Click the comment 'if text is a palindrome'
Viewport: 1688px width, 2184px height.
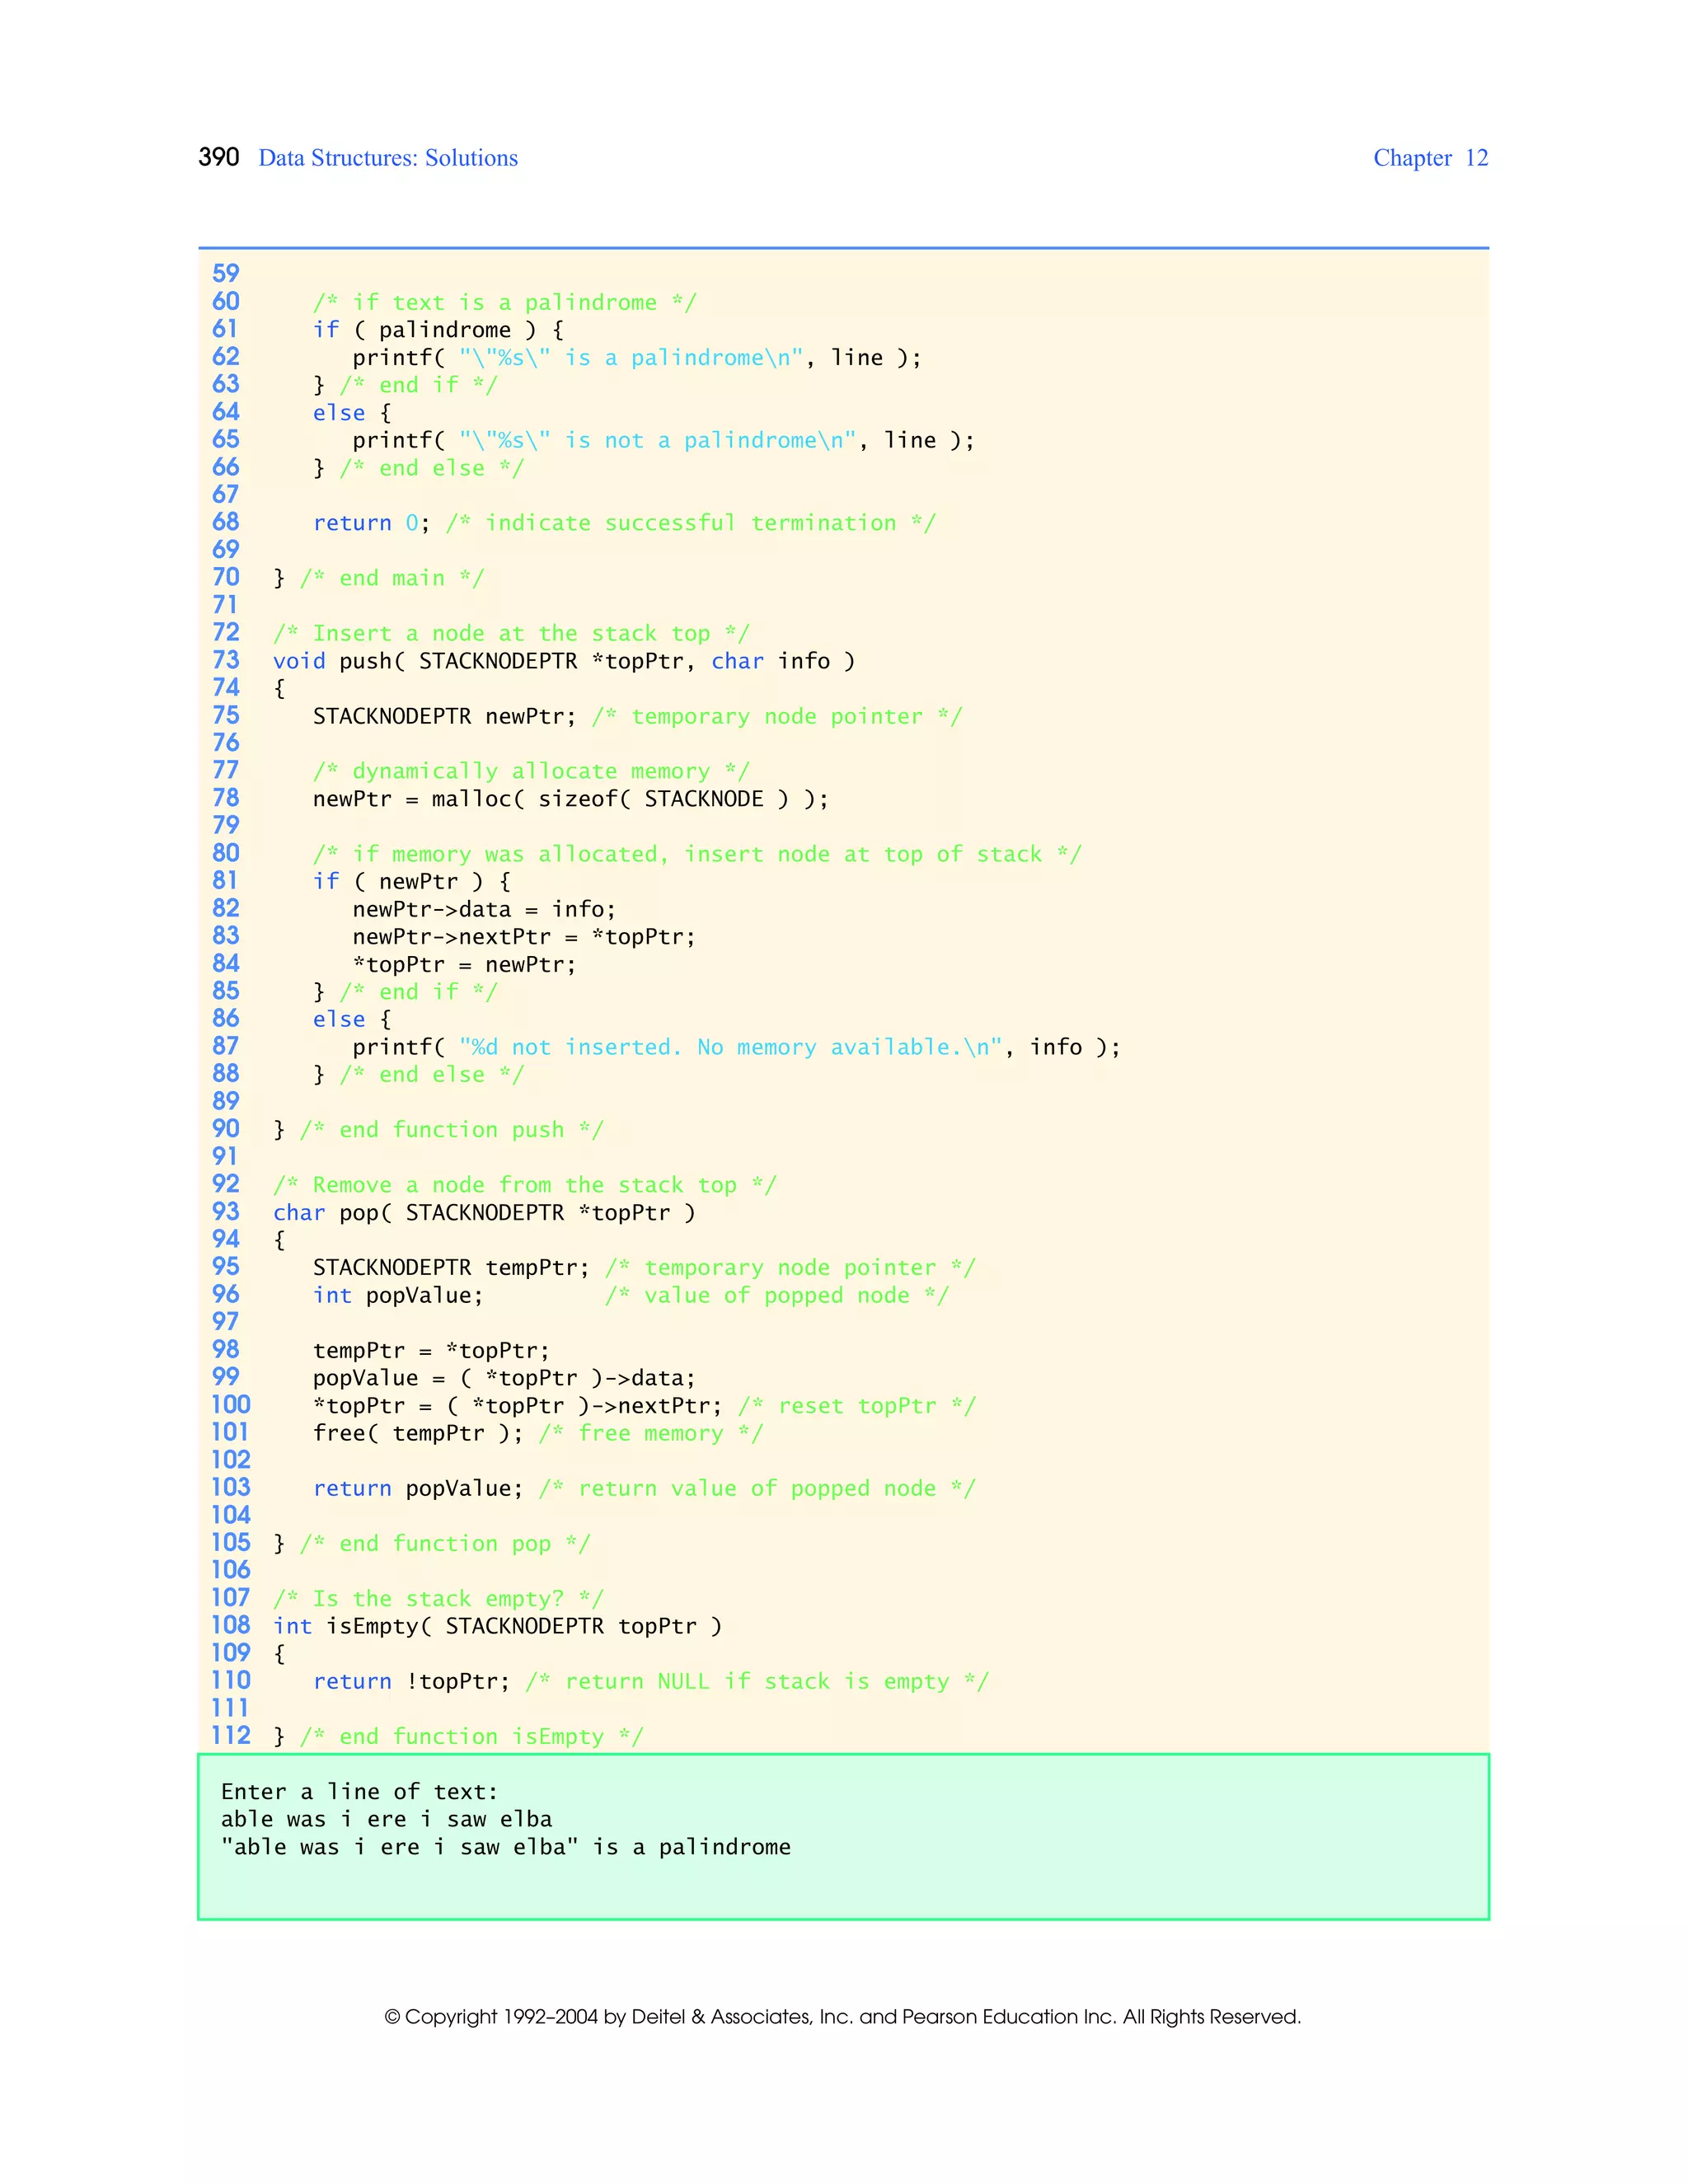pyautogui.click(x=505, y=302)
